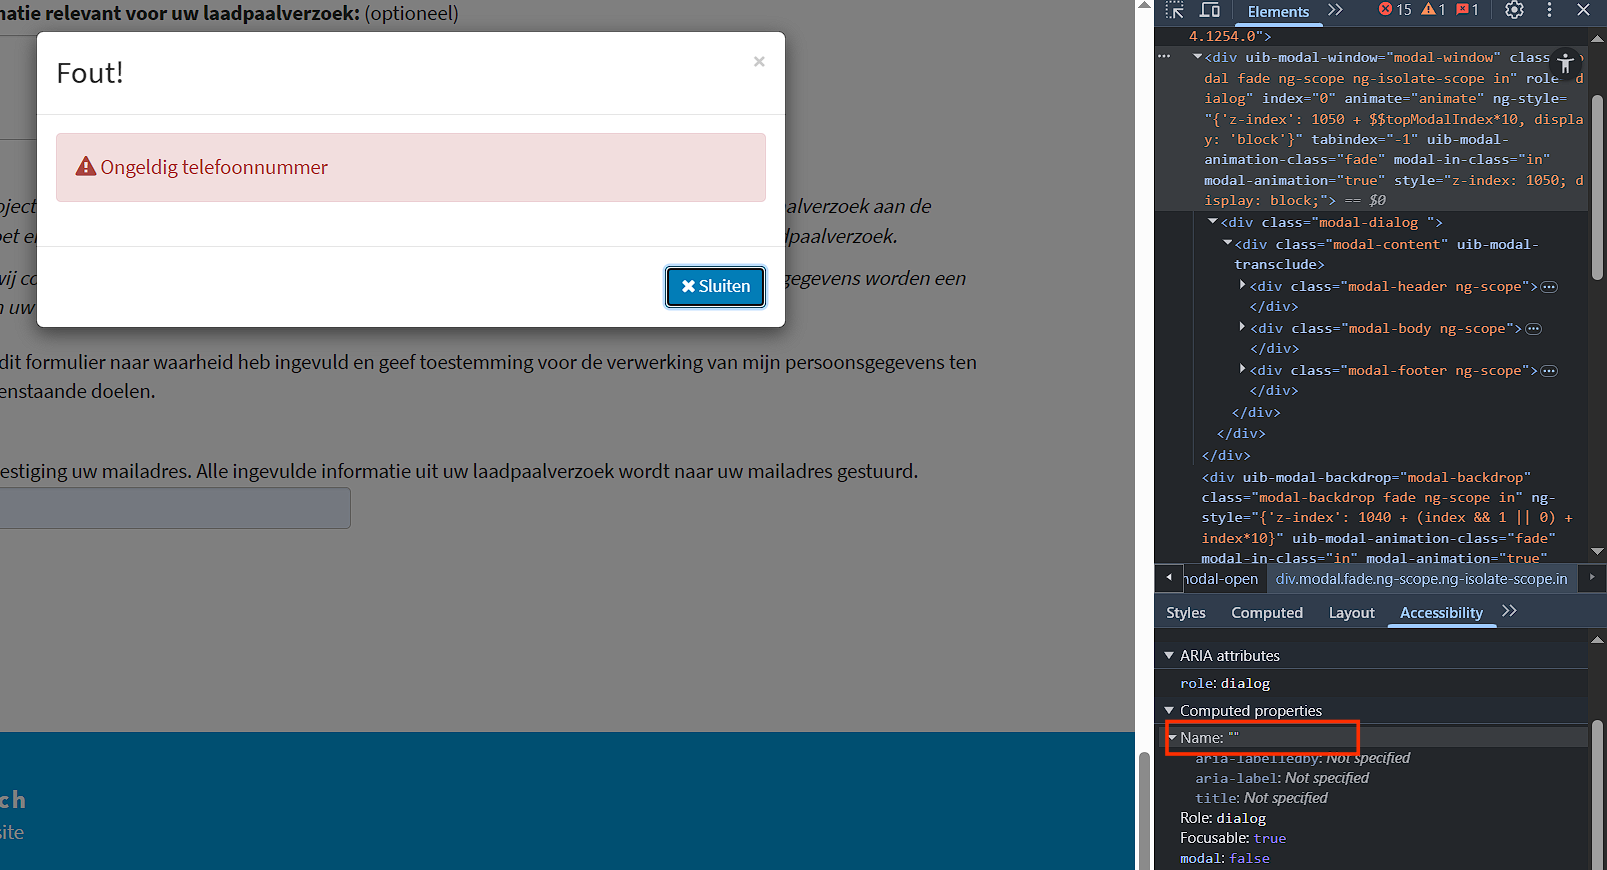Expand the modal-body div node
Viewport: 1607px width, 870px height.
pyautogui.click(x=1242, y=328)
